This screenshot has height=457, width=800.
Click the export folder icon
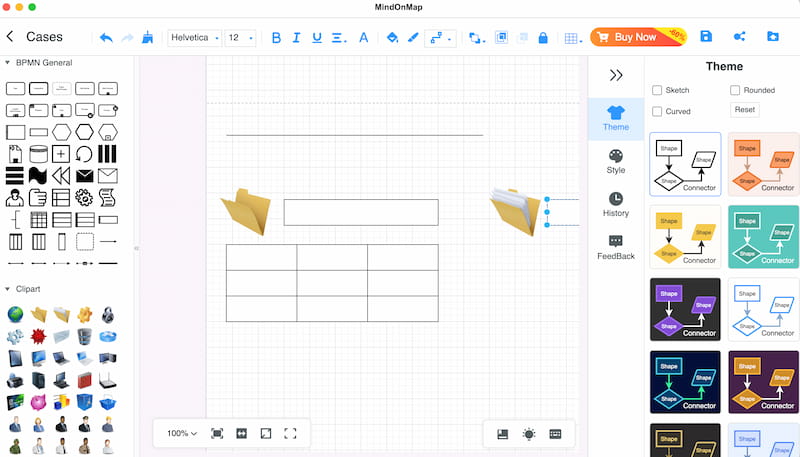[x=773, y=36]
